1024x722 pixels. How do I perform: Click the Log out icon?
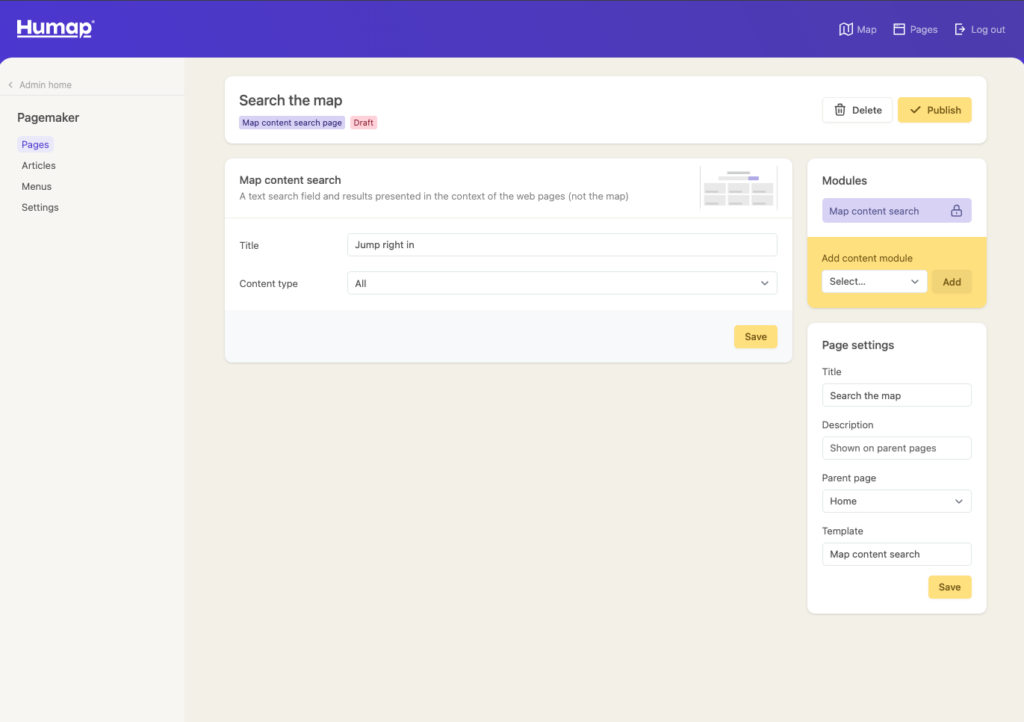[960, 30]
